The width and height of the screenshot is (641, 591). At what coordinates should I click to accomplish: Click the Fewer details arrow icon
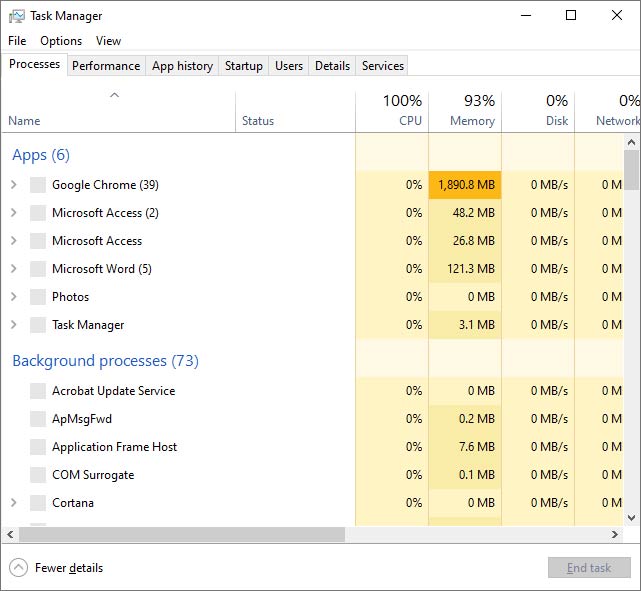click(x=18, y=568)
